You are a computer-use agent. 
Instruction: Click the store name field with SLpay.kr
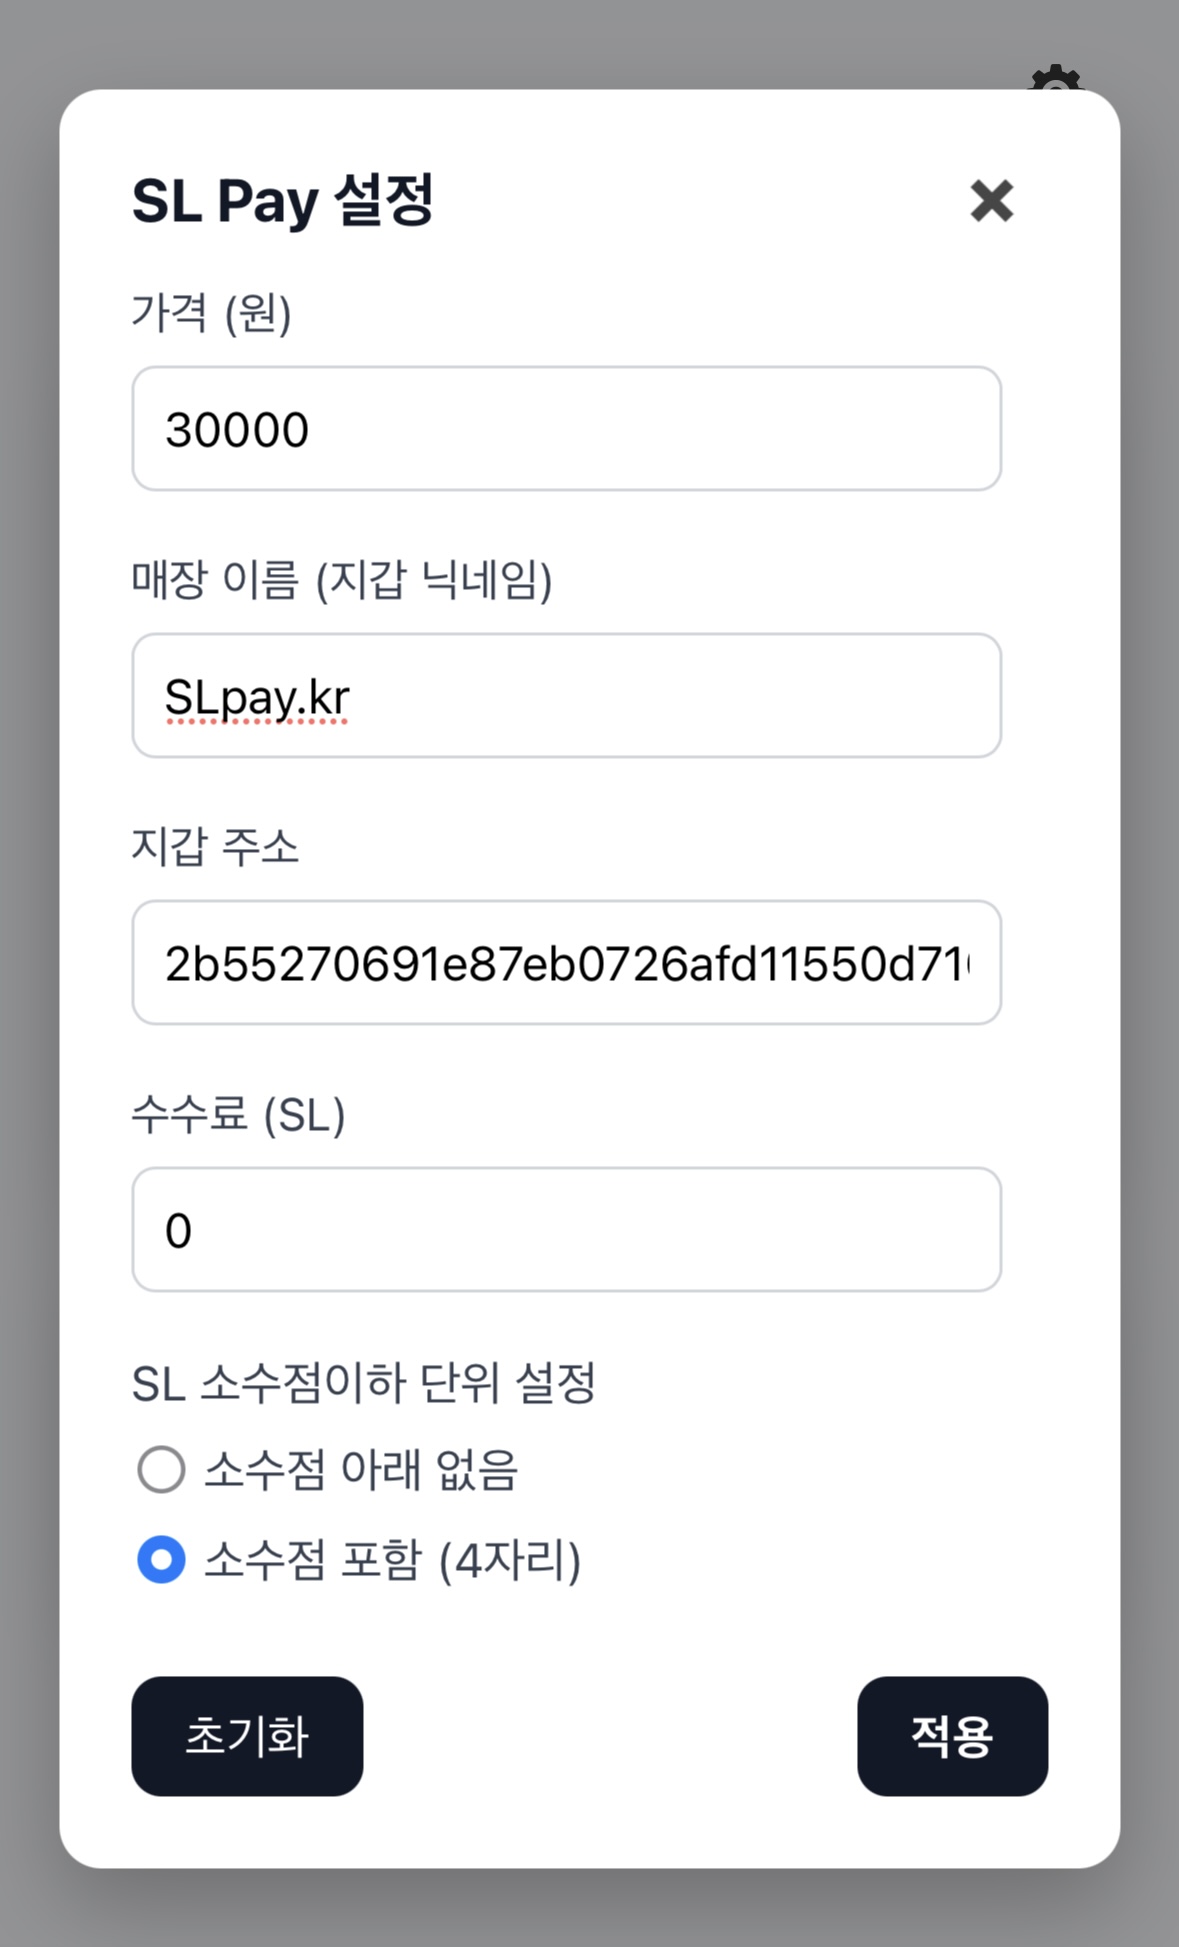tap(566, 696)
